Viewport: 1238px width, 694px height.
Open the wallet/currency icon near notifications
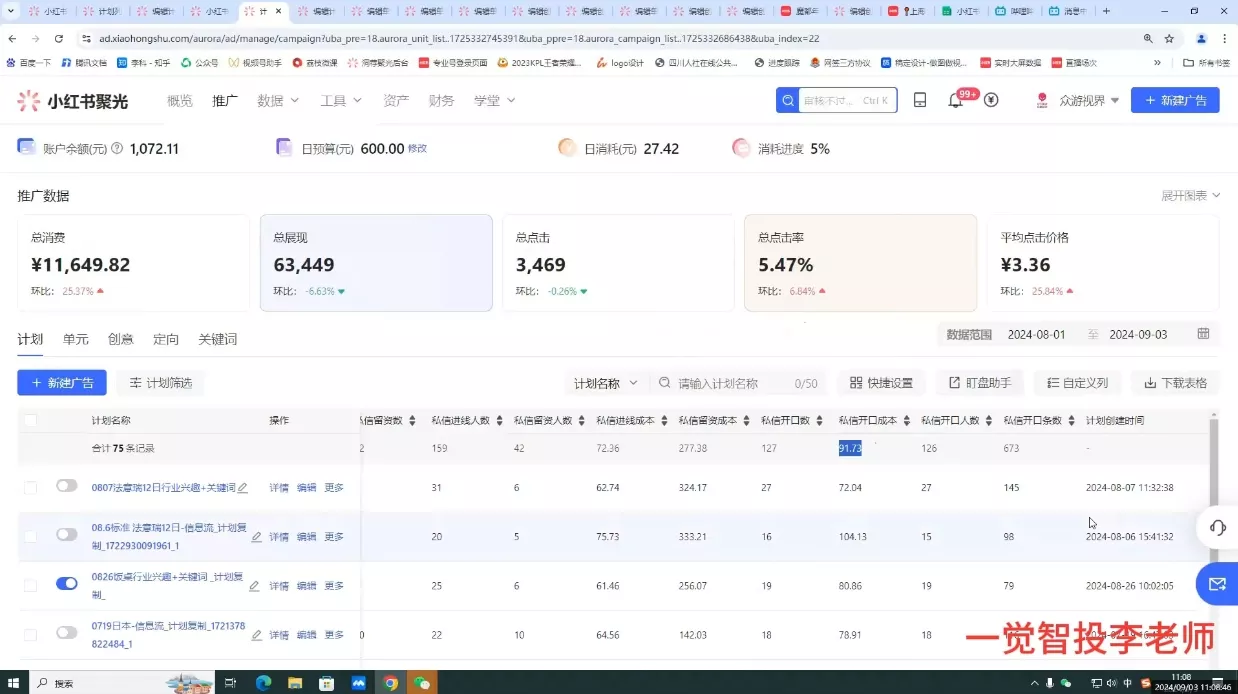point(989,100)
